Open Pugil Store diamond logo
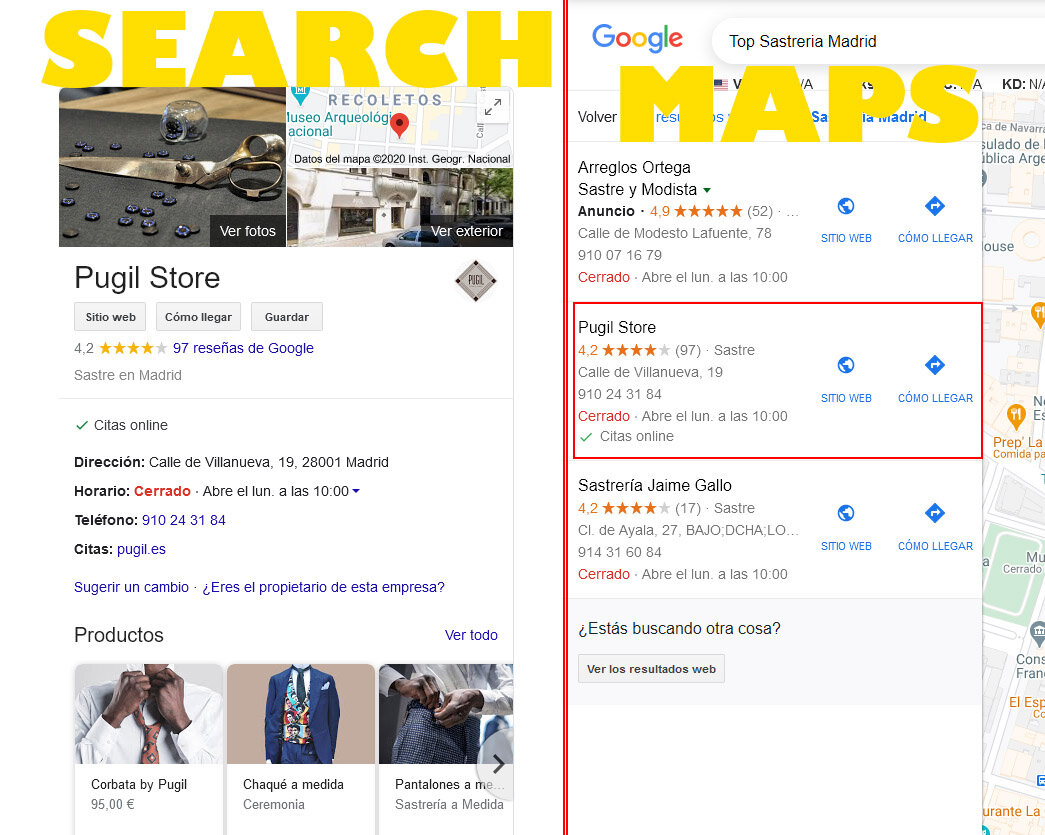 (476, 281)
